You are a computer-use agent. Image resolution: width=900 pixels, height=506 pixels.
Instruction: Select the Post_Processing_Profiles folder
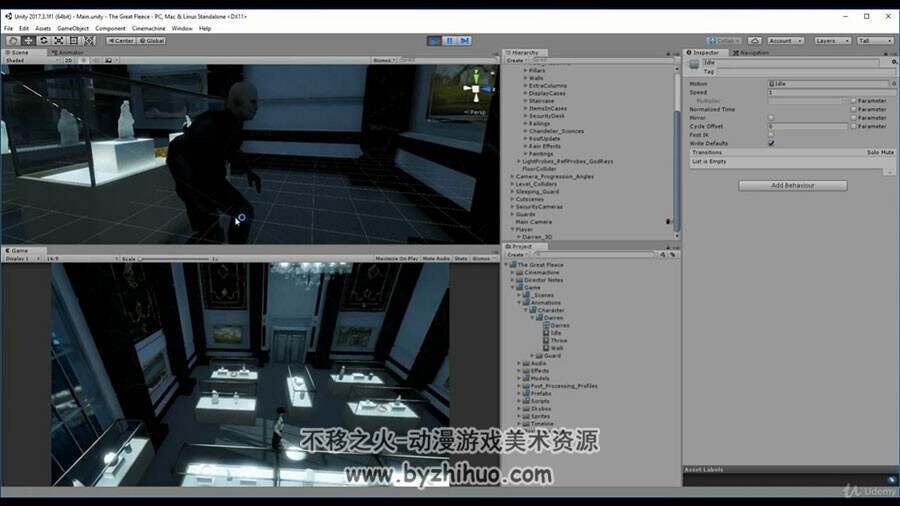(560, 386)
